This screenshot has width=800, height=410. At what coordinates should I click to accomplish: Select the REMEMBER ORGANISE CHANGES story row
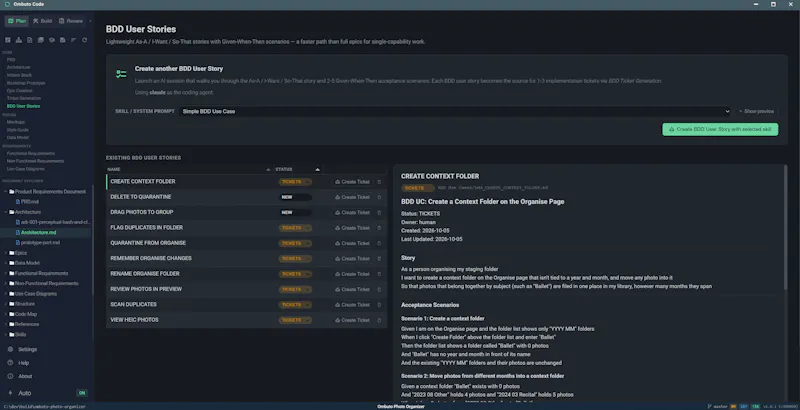(246, 259)
